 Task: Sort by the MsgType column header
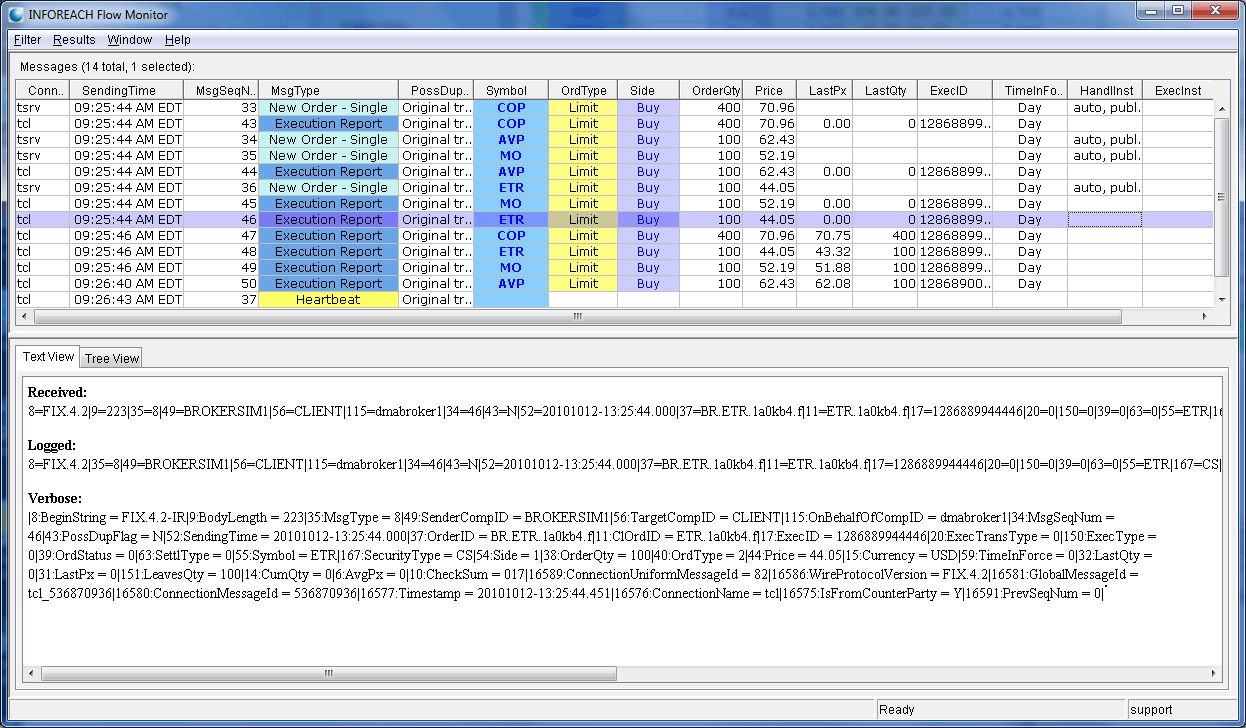pos(328,90)
